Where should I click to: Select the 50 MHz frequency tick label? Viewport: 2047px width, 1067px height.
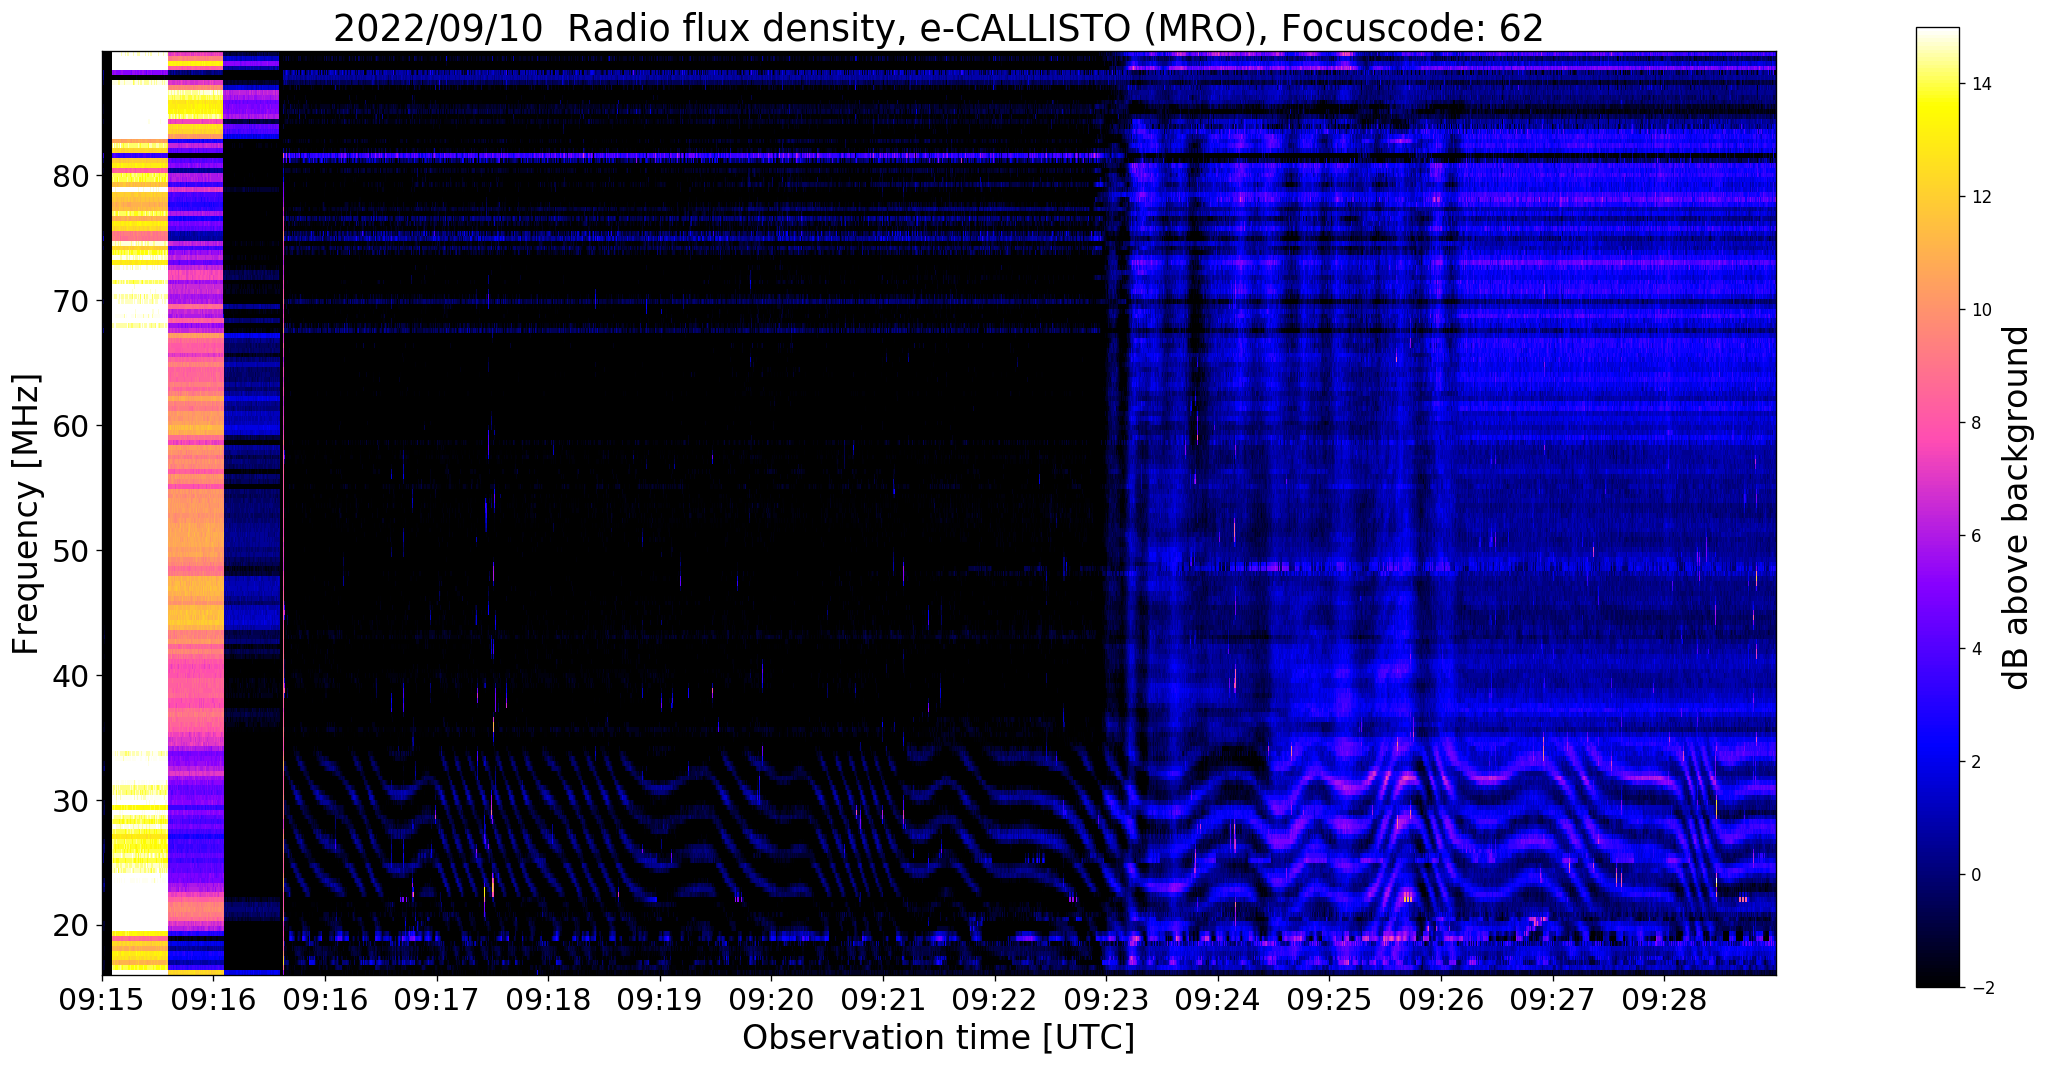70,551
